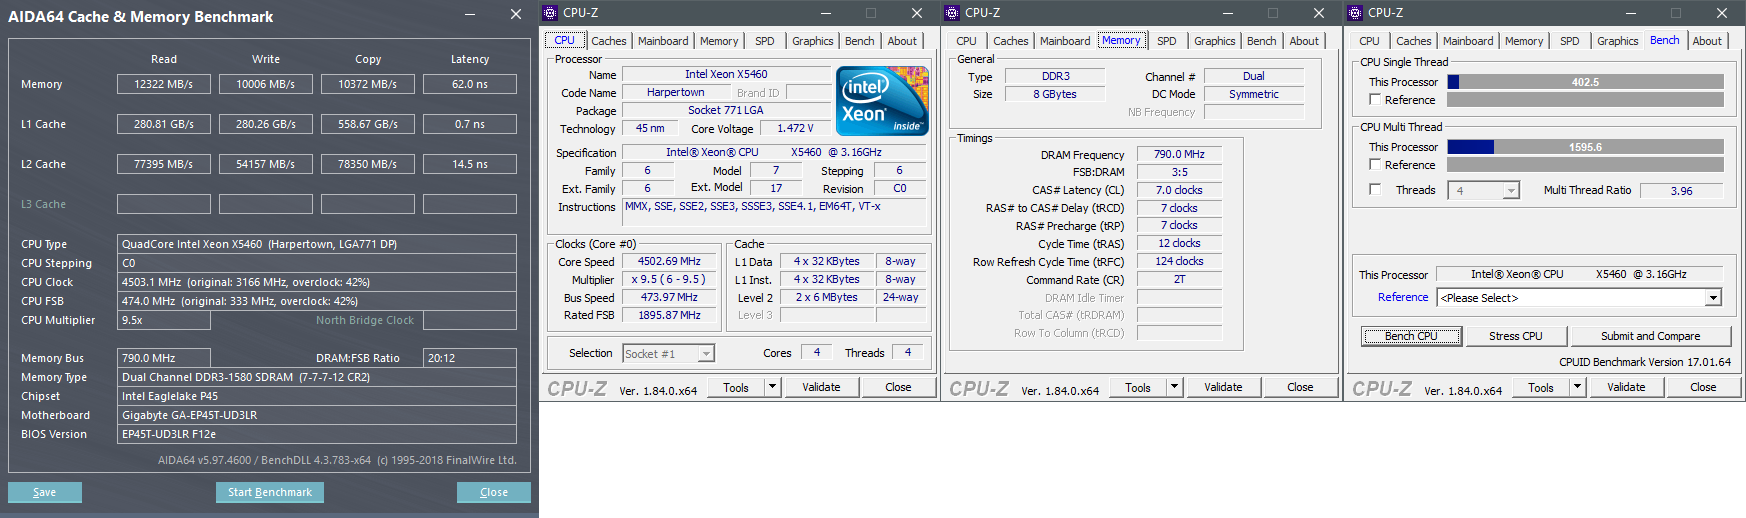Click the Bench CPU button

[x=1411, y=336]
